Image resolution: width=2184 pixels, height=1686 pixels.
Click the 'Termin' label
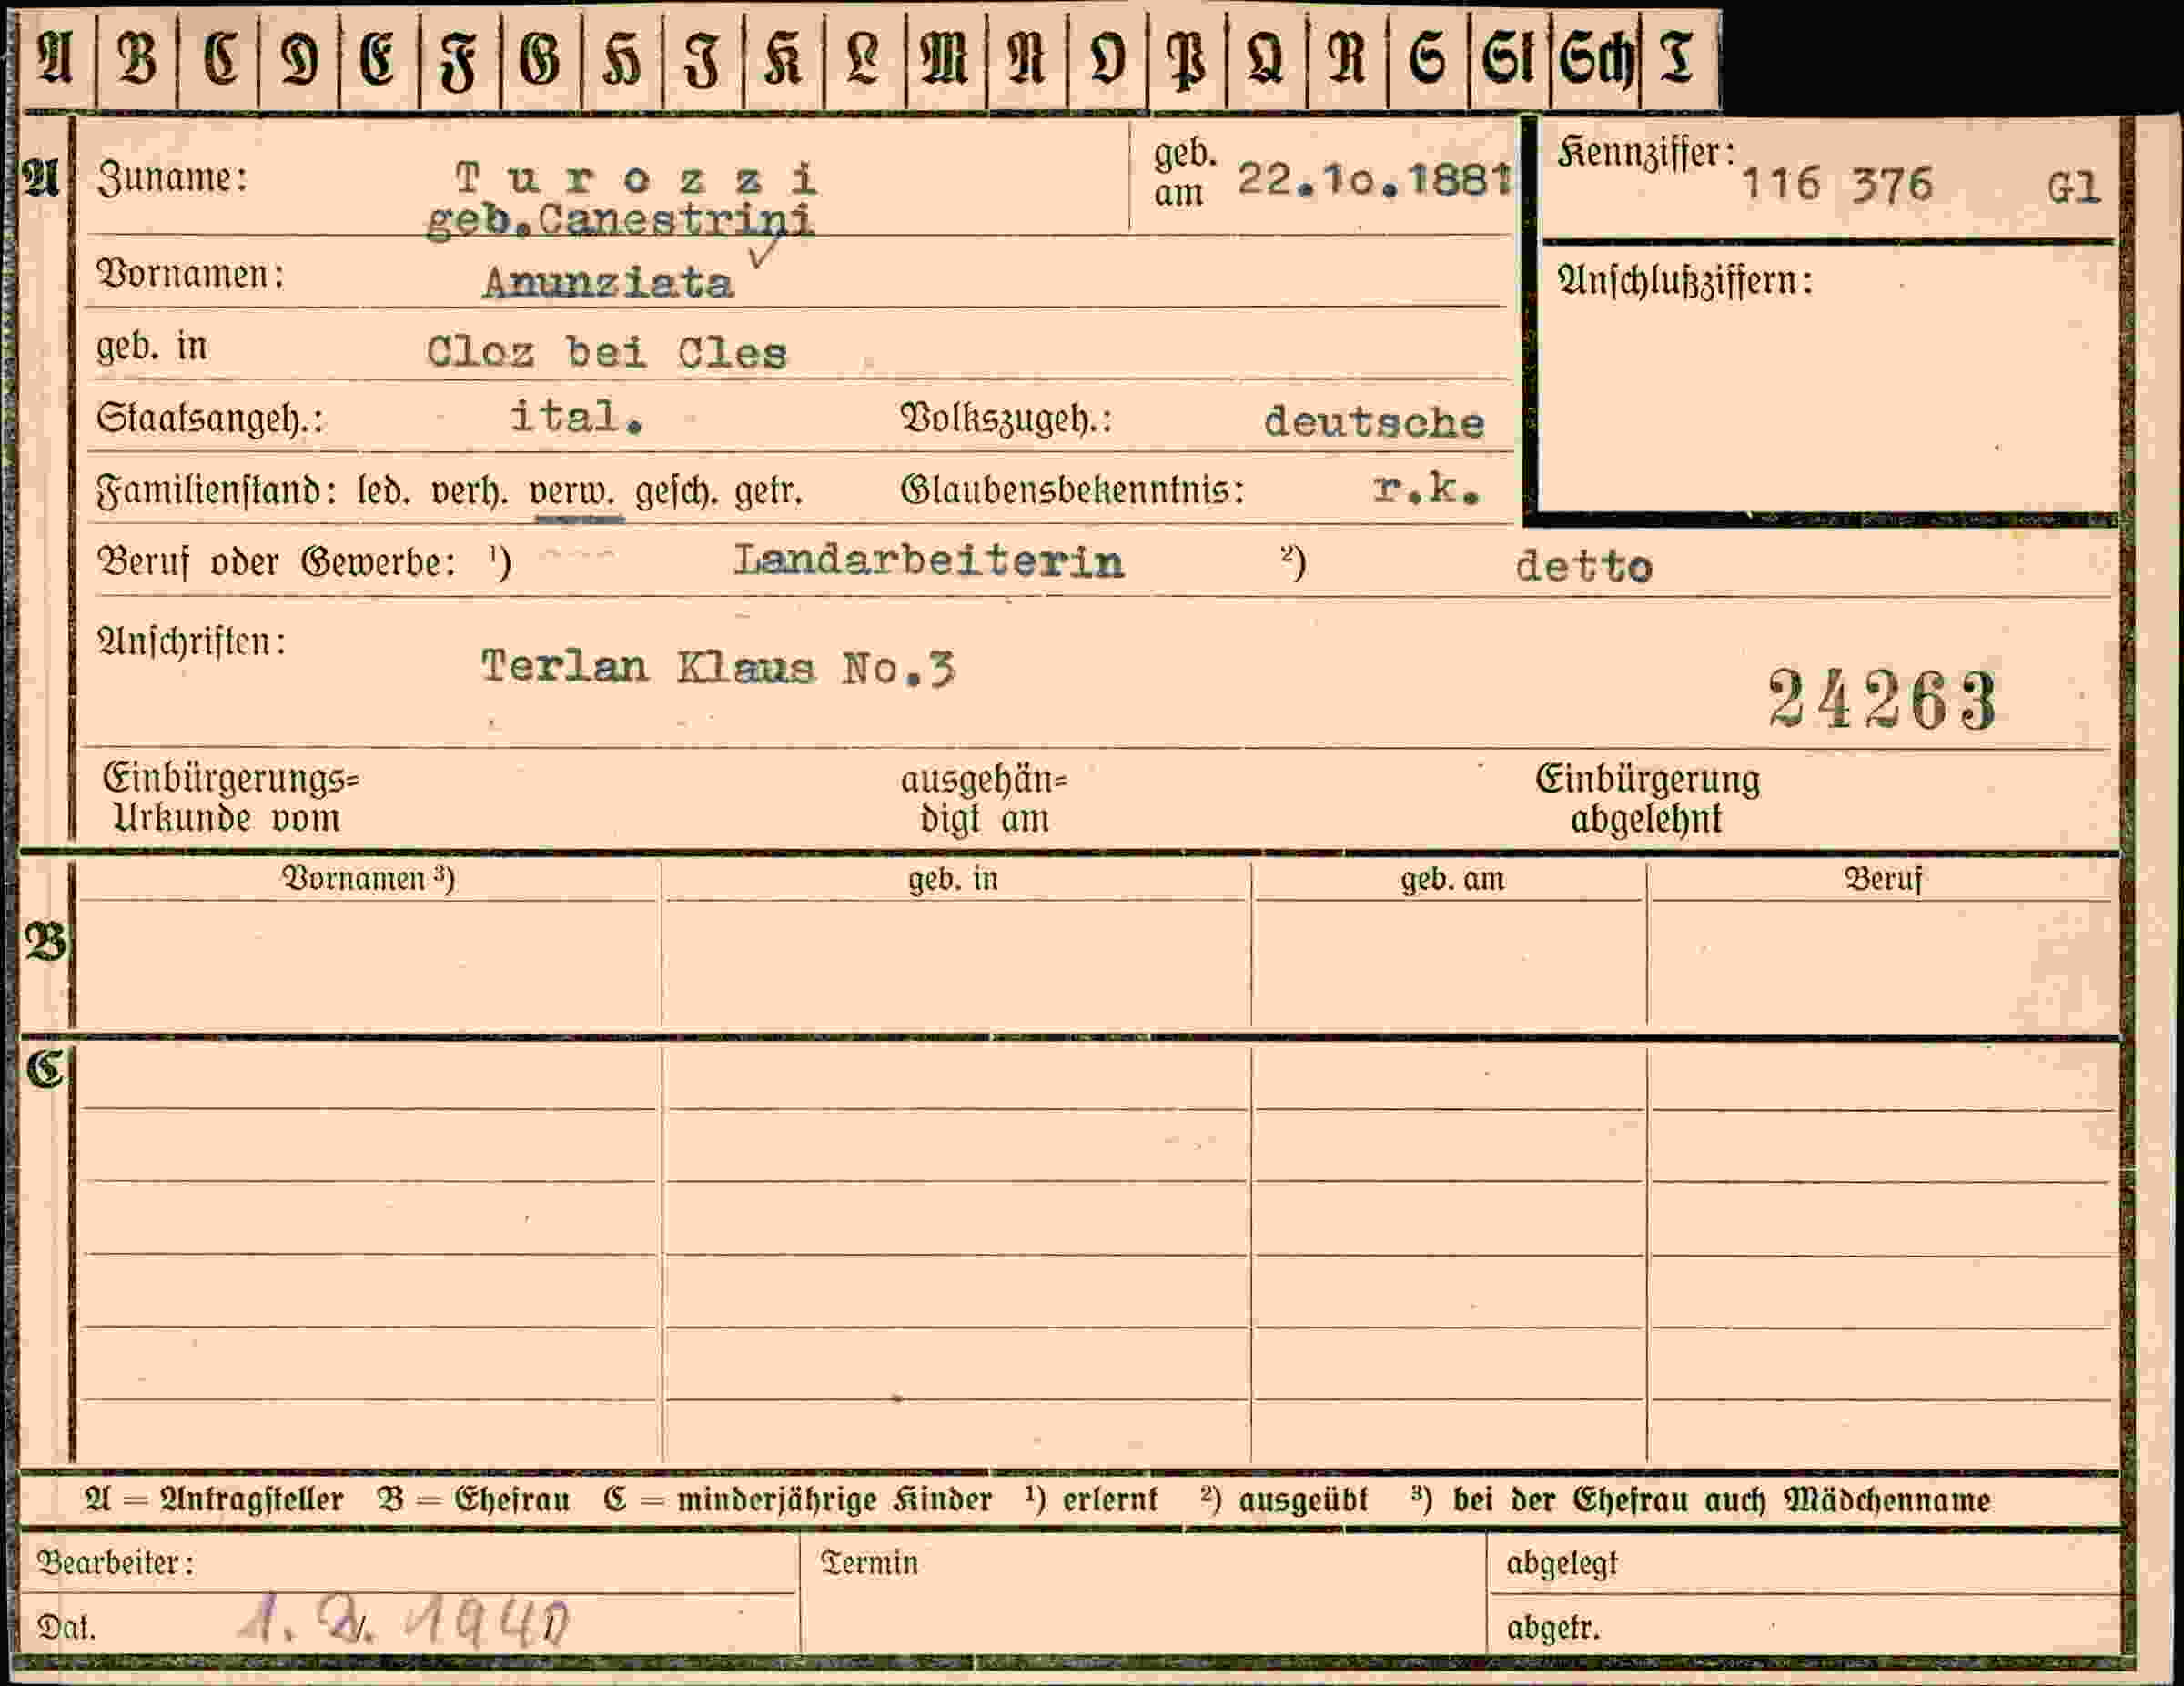[x=869, y=1563]
